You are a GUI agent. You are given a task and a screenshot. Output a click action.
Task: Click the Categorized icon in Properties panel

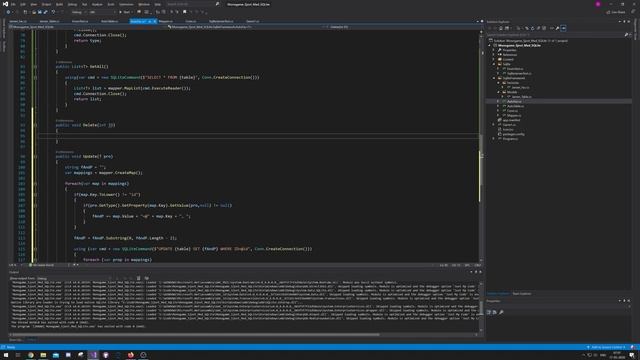point(489,312)
